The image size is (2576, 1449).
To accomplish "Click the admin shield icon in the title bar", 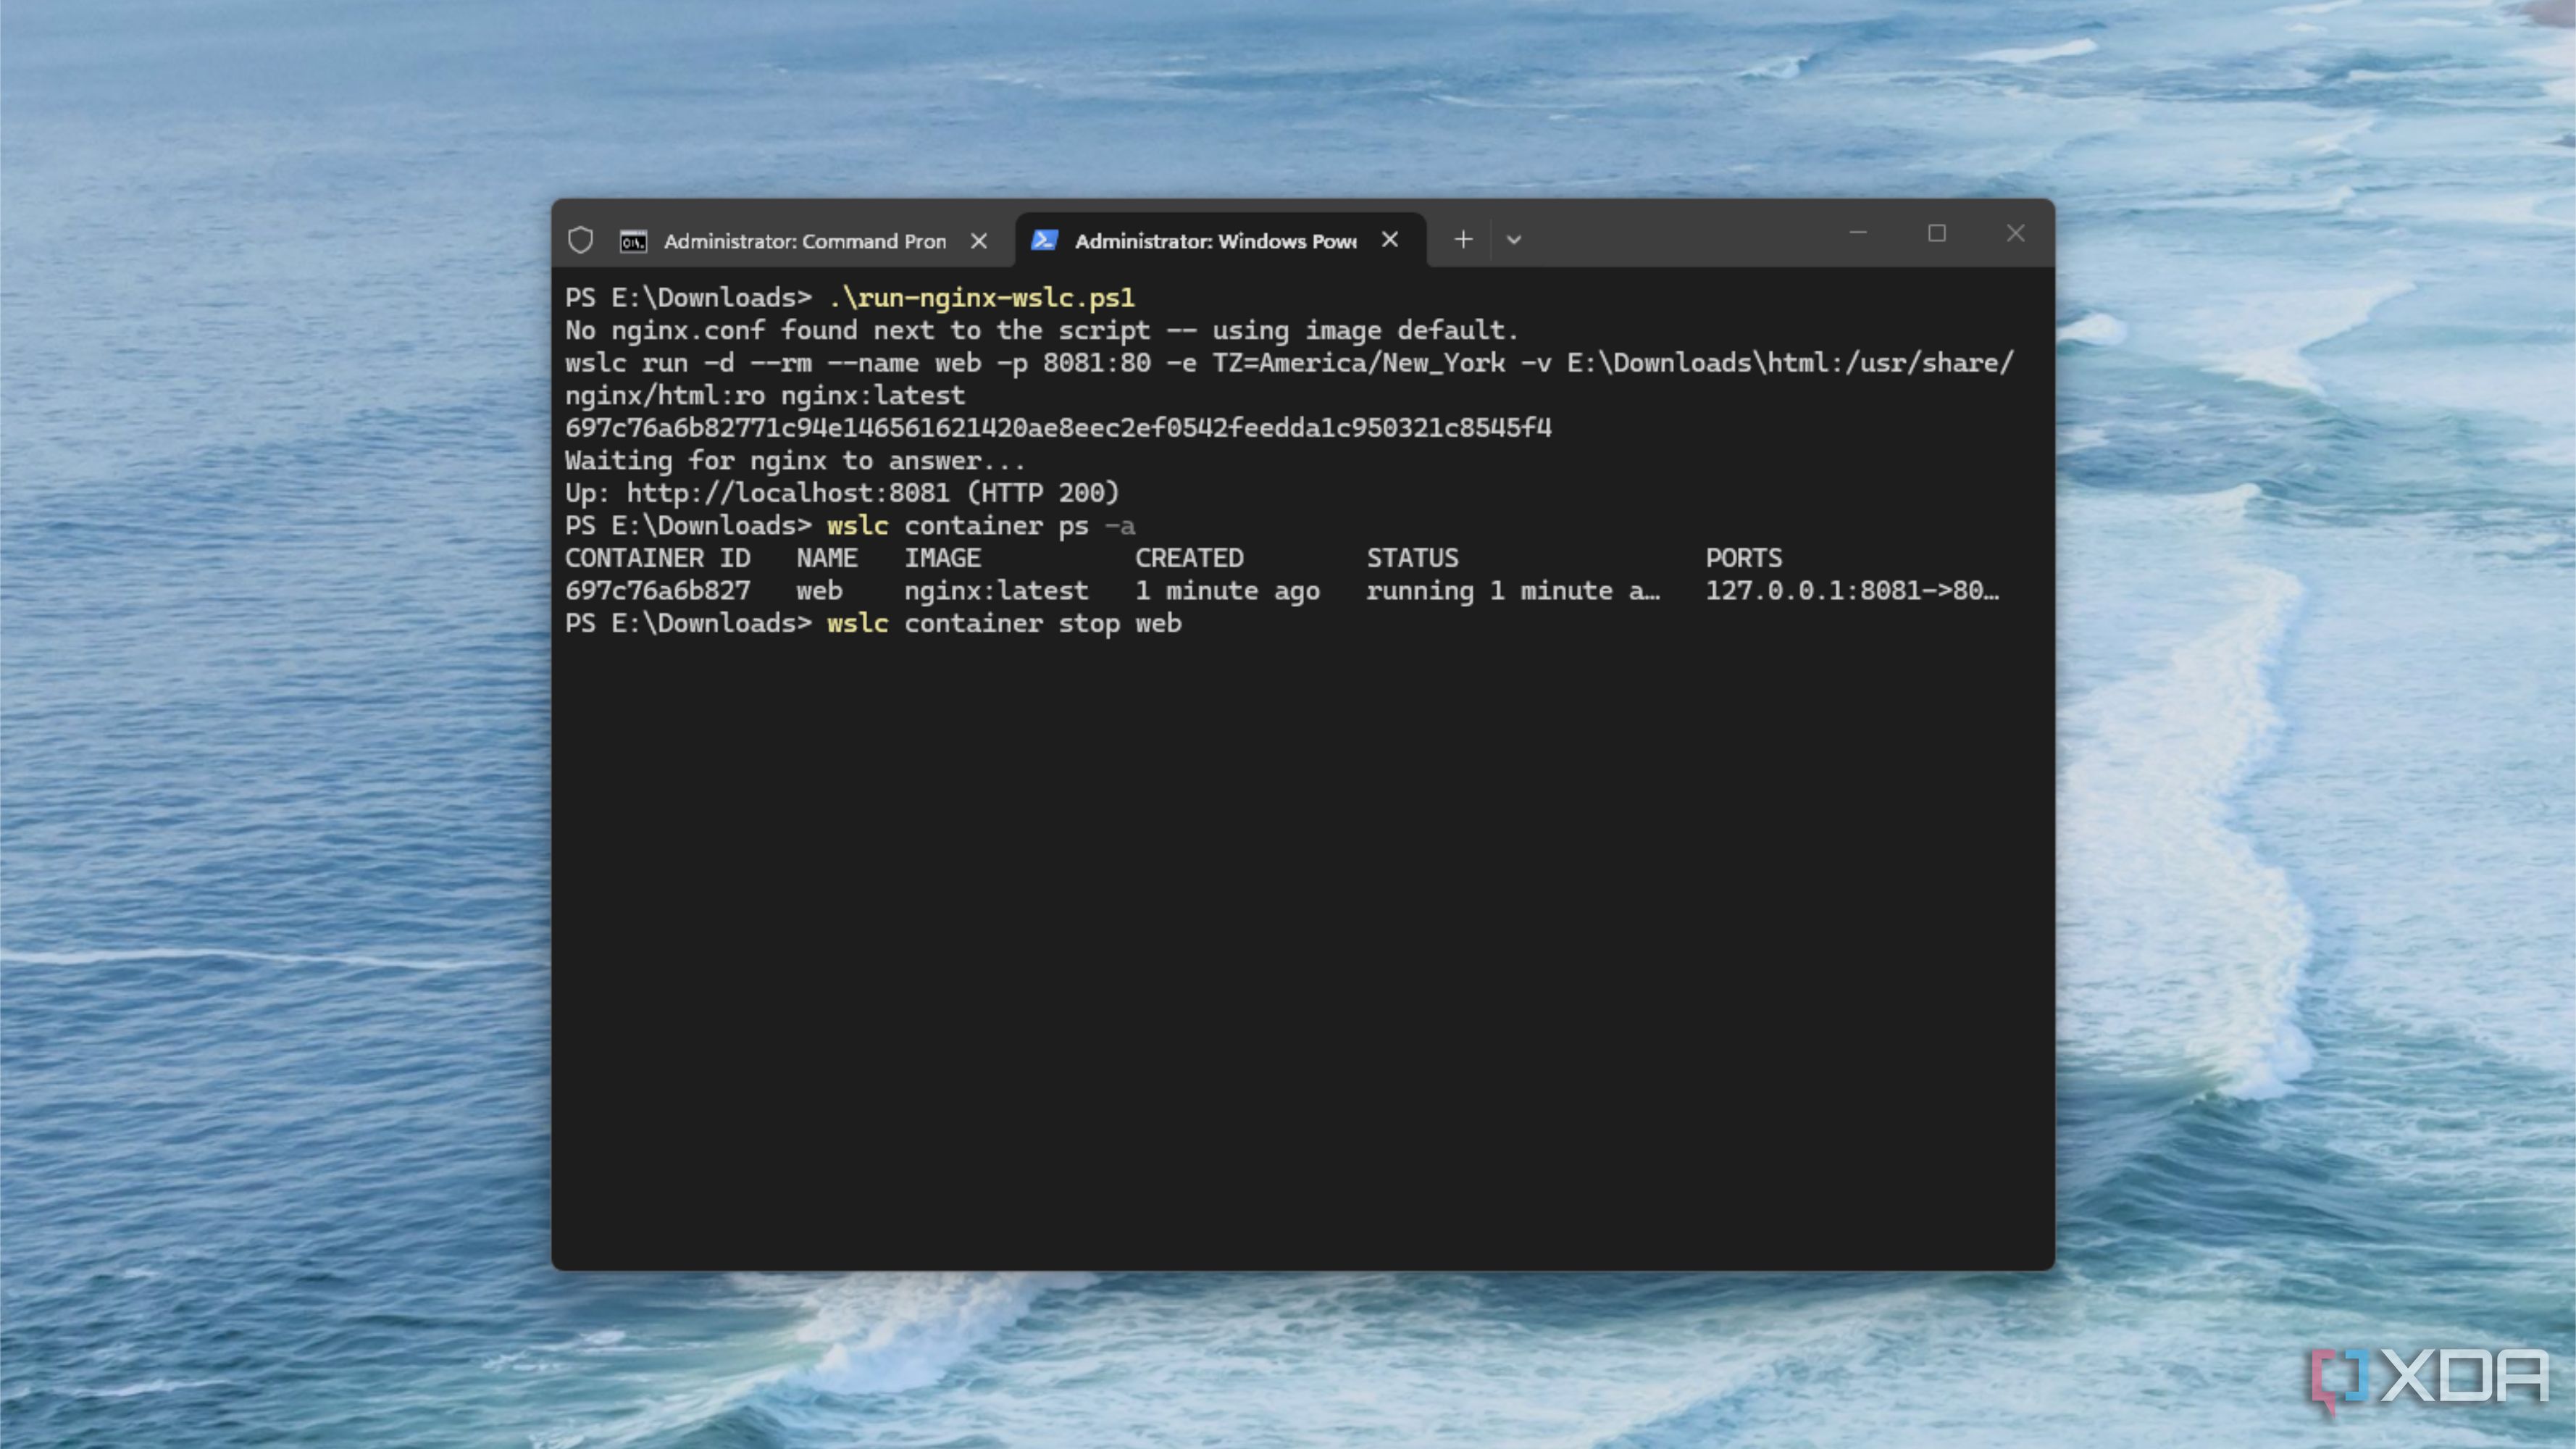I will (580, 240).
